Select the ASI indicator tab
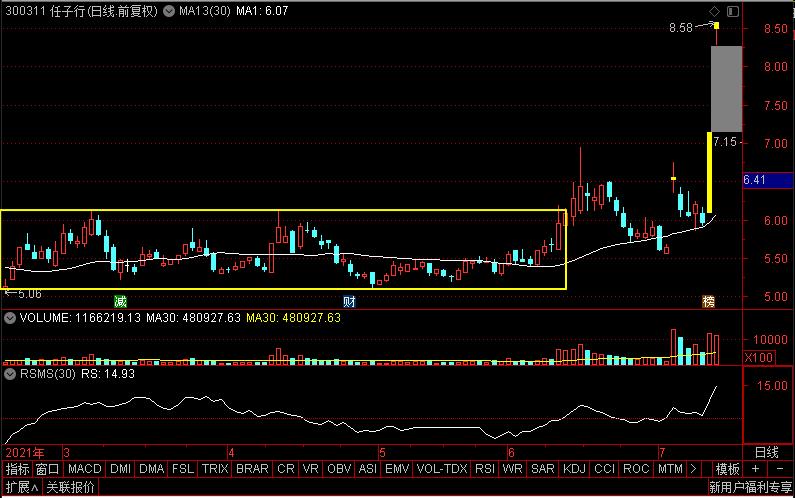The width and height of the screenshot is (795, 498). (x=368, y=469)
